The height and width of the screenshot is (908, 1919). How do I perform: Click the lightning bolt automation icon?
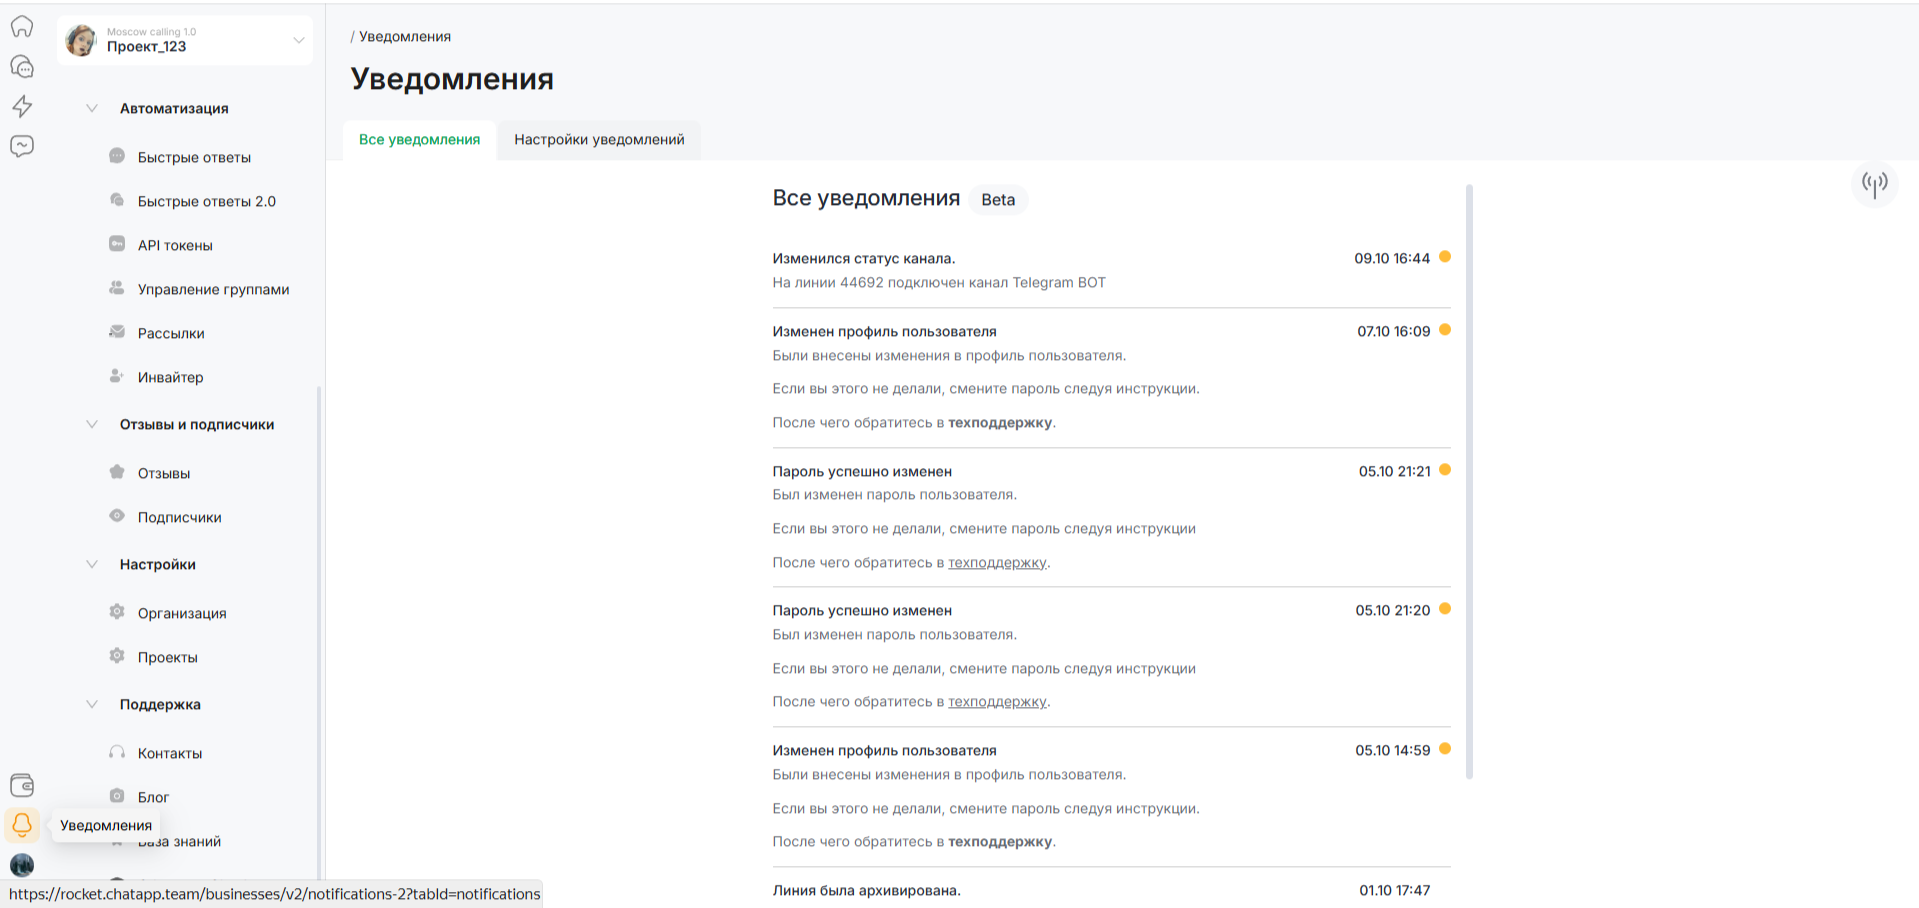[x=22, y=106]
